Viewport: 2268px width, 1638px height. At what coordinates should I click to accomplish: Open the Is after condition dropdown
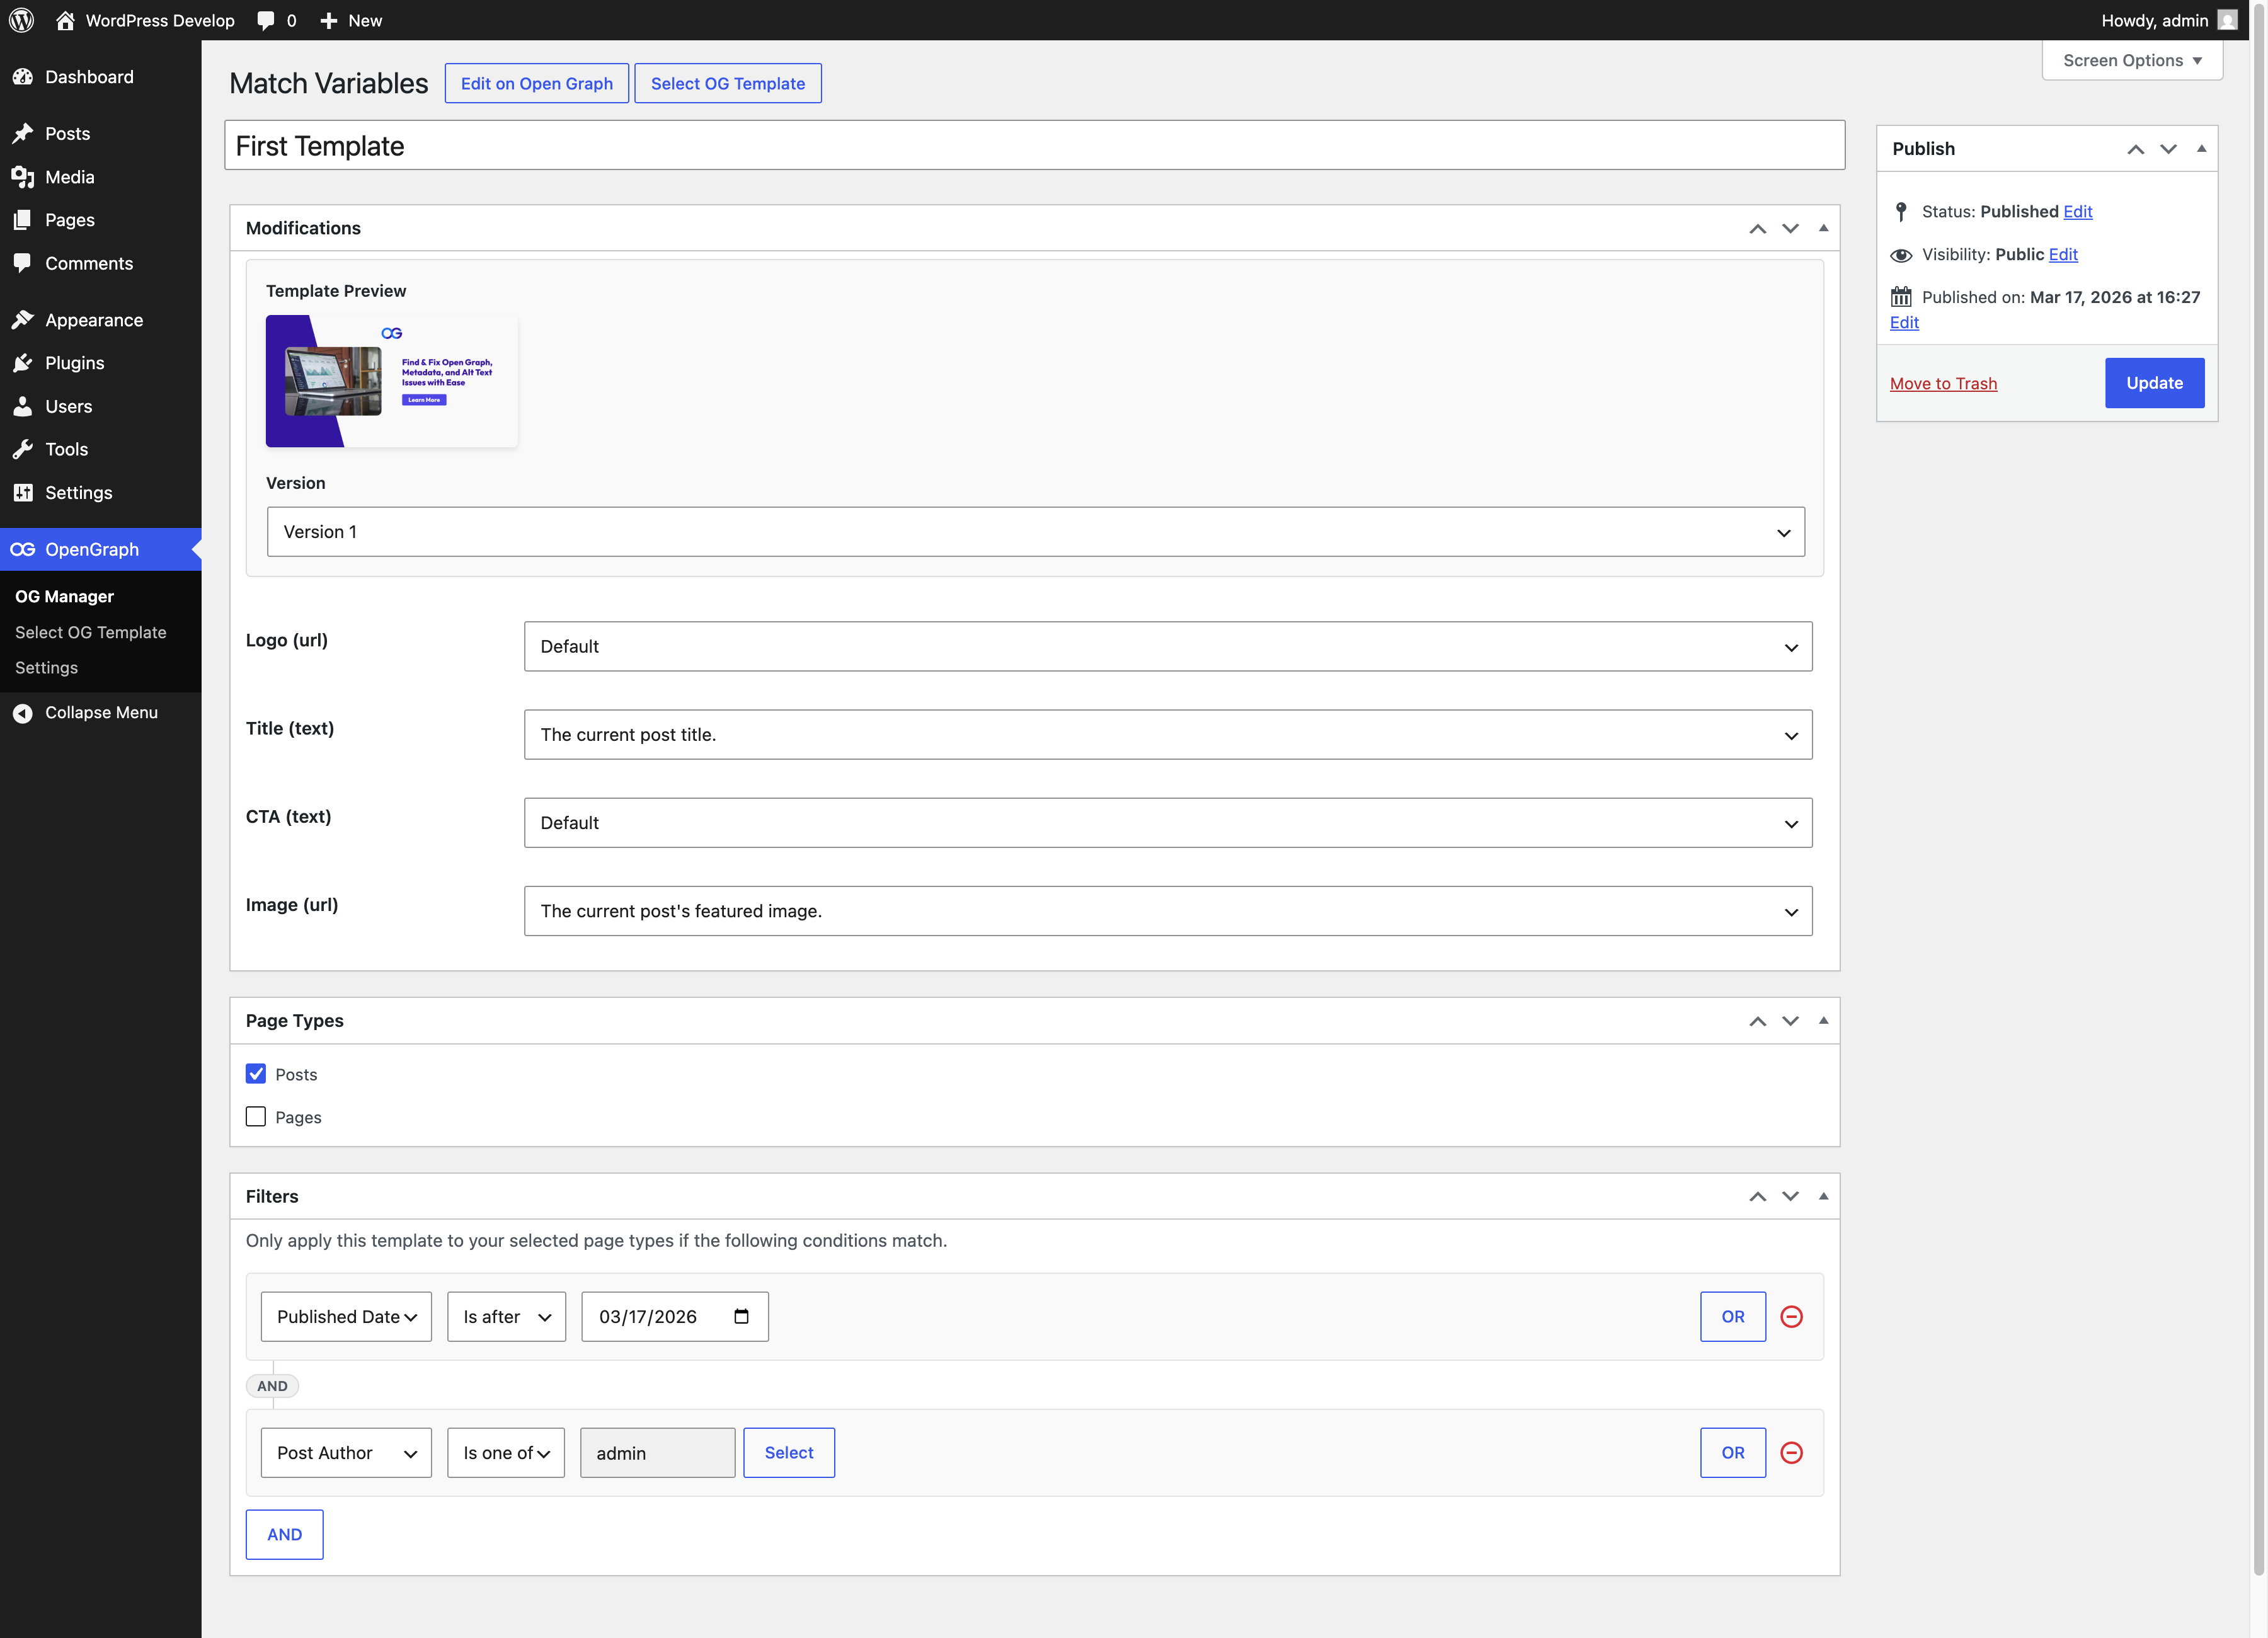(x=506, y=1316)
